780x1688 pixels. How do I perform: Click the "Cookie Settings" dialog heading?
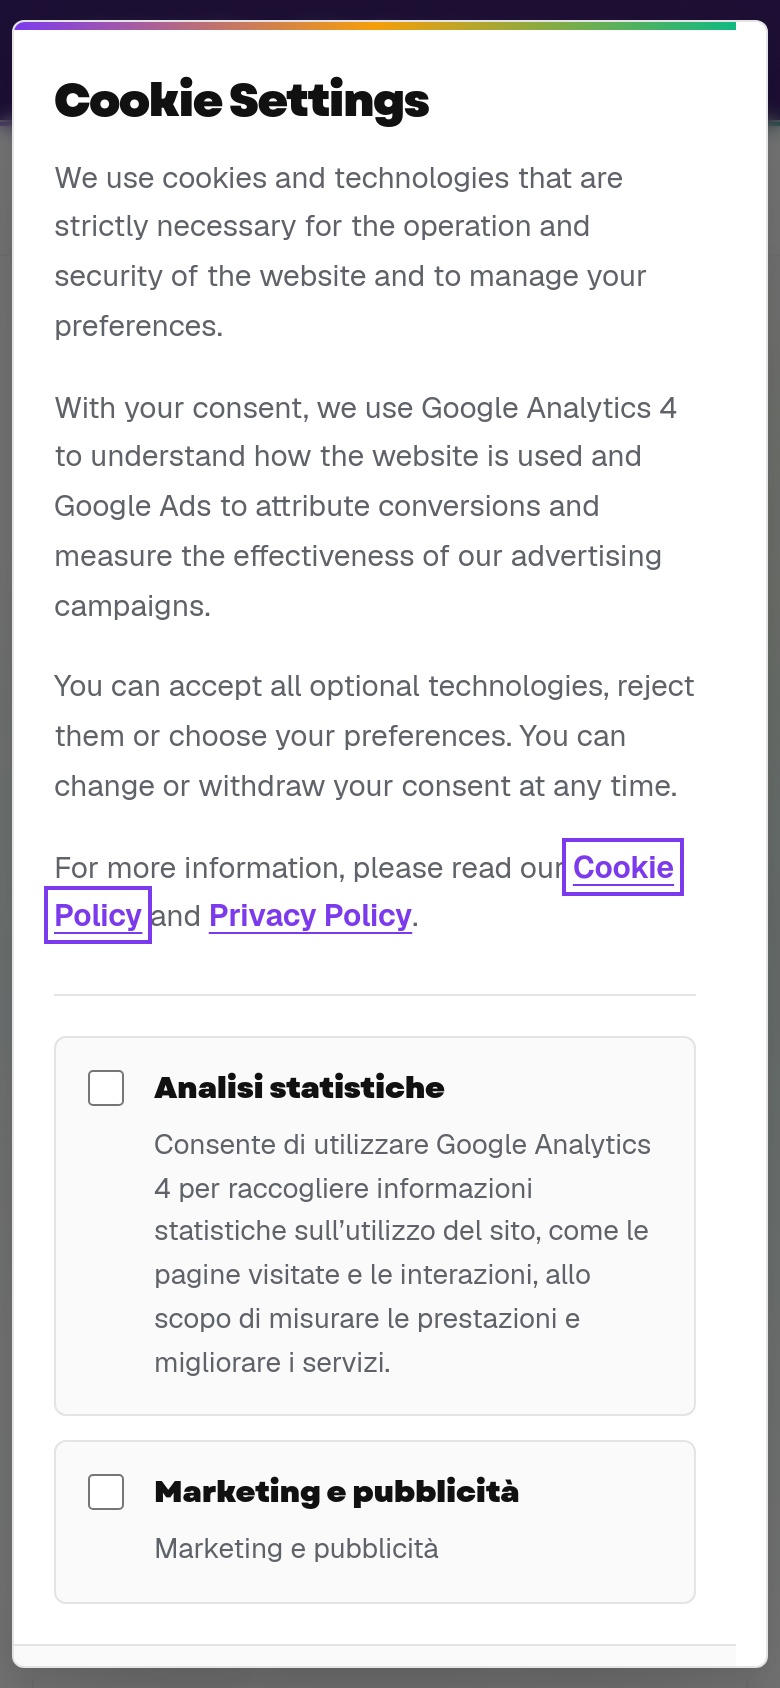point(242,100)
